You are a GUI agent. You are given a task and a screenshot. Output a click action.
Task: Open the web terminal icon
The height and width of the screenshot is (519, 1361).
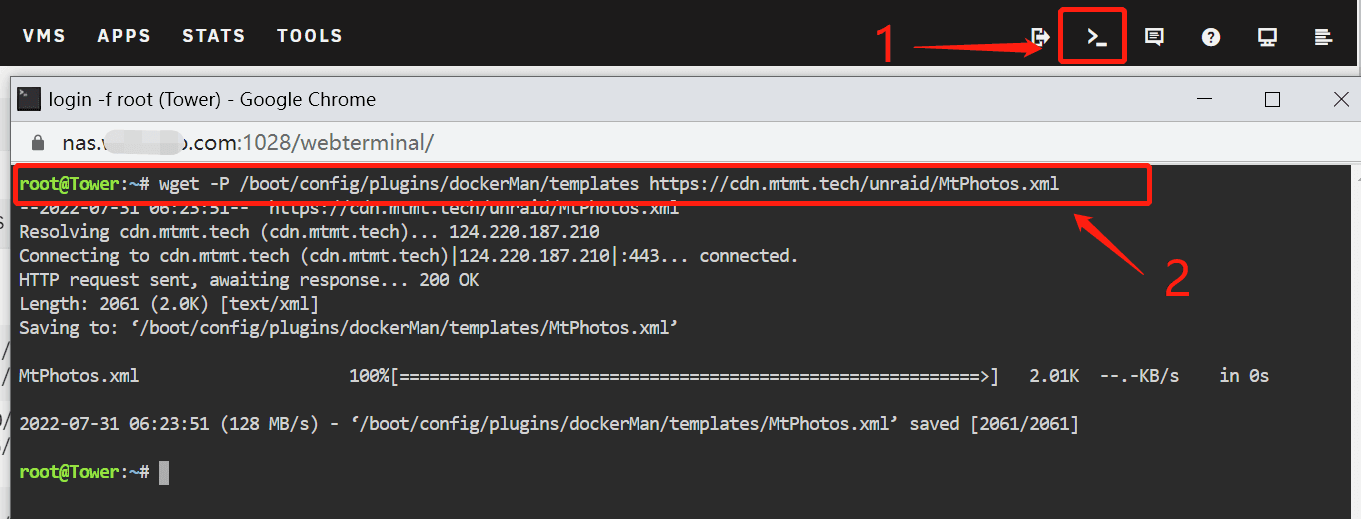[1097, 37]
